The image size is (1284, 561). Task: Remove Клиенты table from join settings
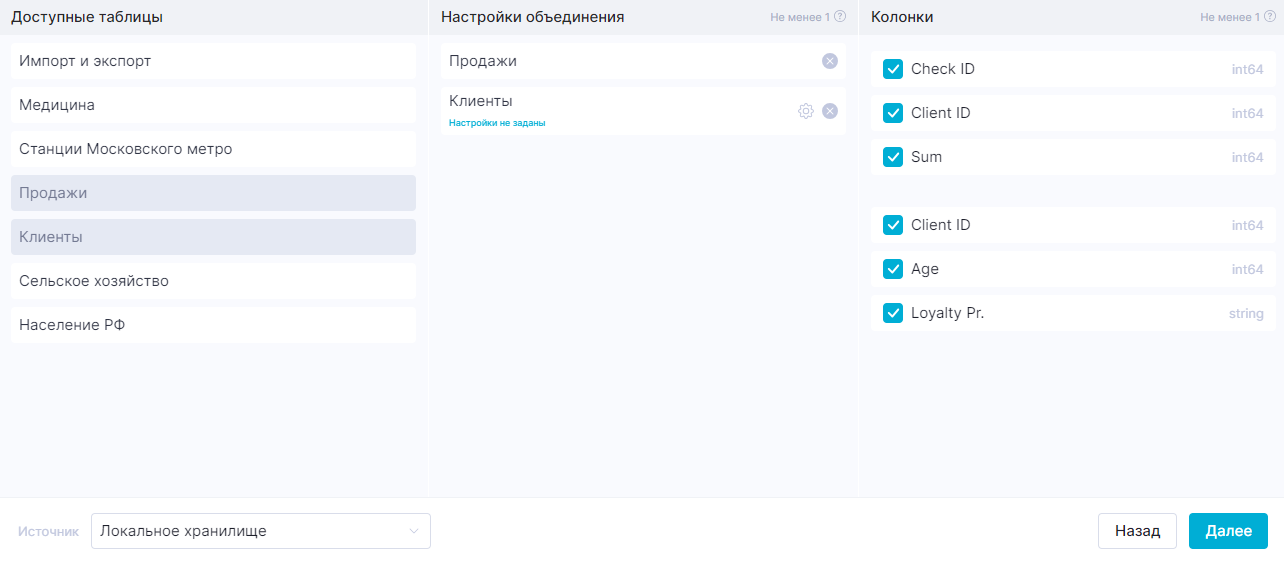click(x=829, y=111)
